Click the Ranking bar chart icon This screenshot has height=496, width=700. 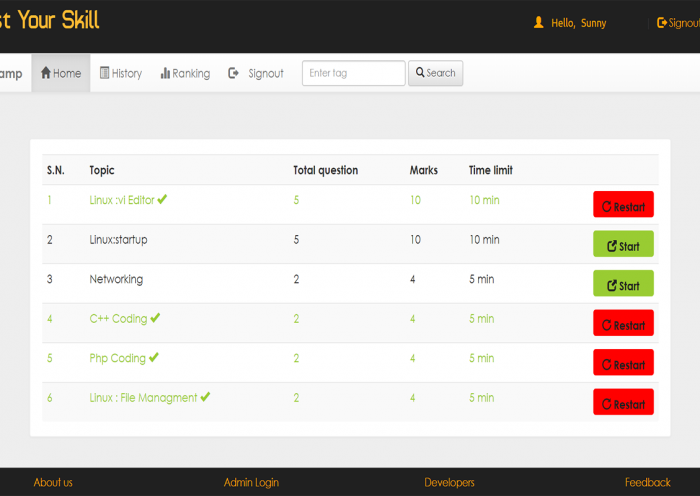click(x=165, y=73)
